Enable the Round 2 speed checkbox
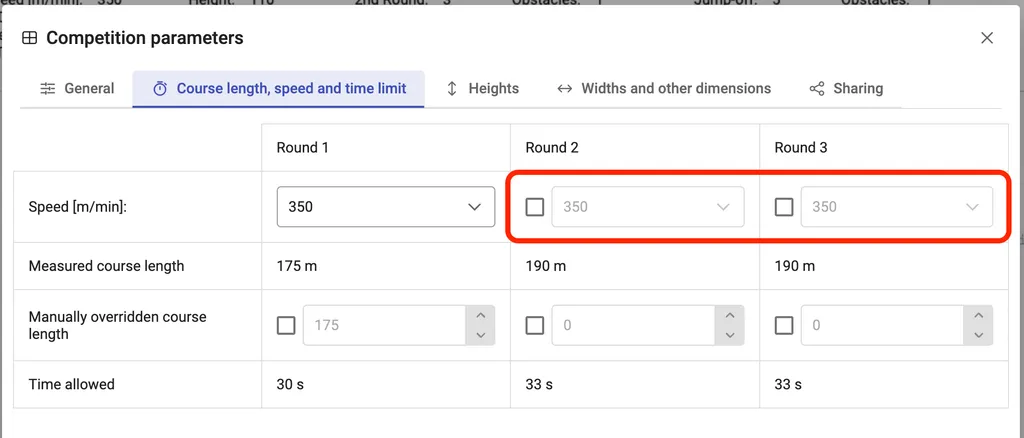 point(535,207)
